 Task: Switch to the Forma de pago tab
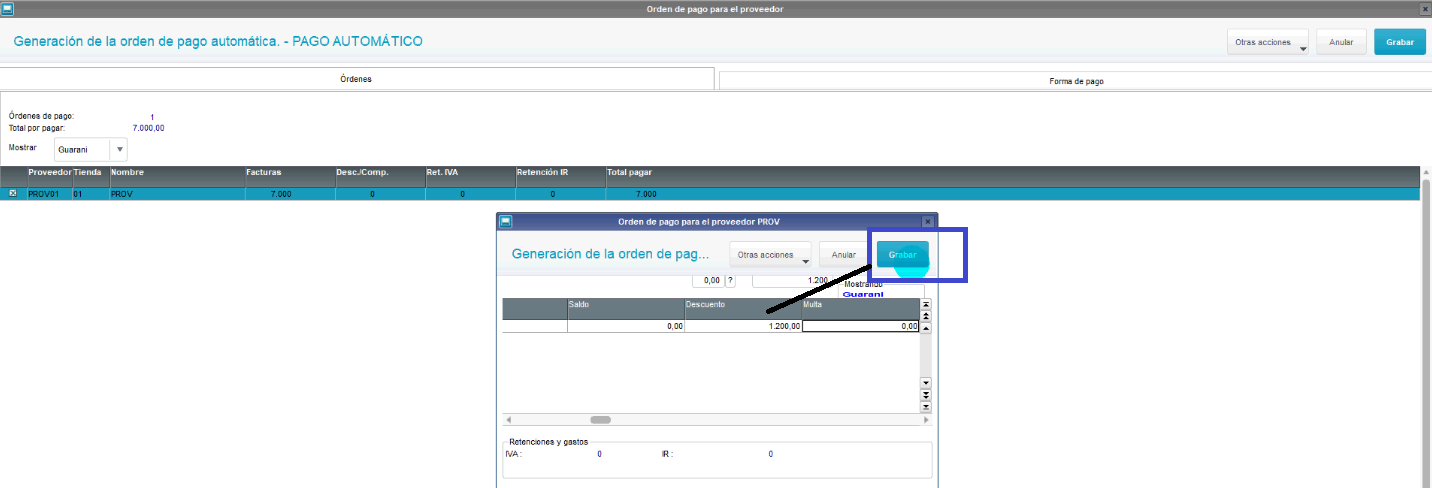pos(1076,80)
